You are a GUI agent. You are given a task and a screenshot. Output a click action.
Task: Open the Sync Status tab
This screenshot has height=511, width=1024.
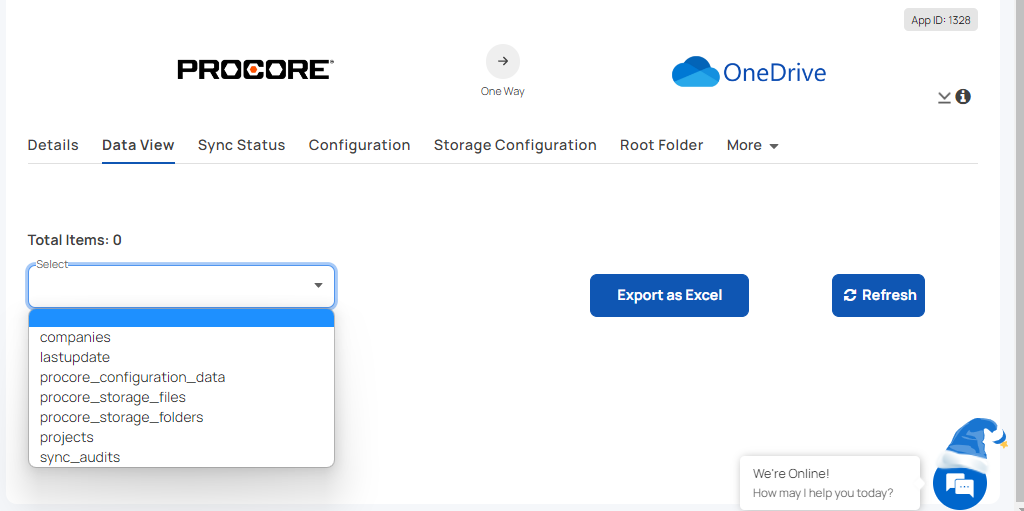coord(241,145)
